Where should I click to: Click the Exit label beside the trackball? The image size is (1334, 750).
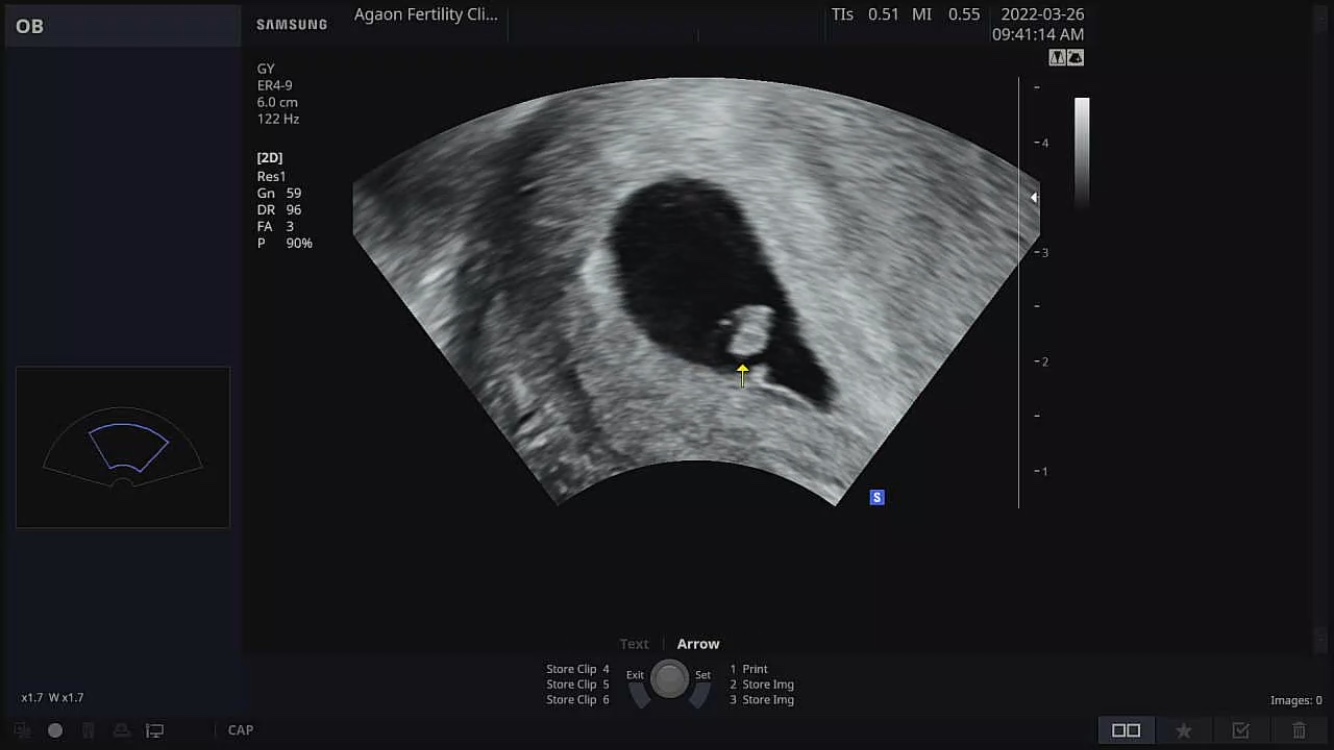[635, 675]
